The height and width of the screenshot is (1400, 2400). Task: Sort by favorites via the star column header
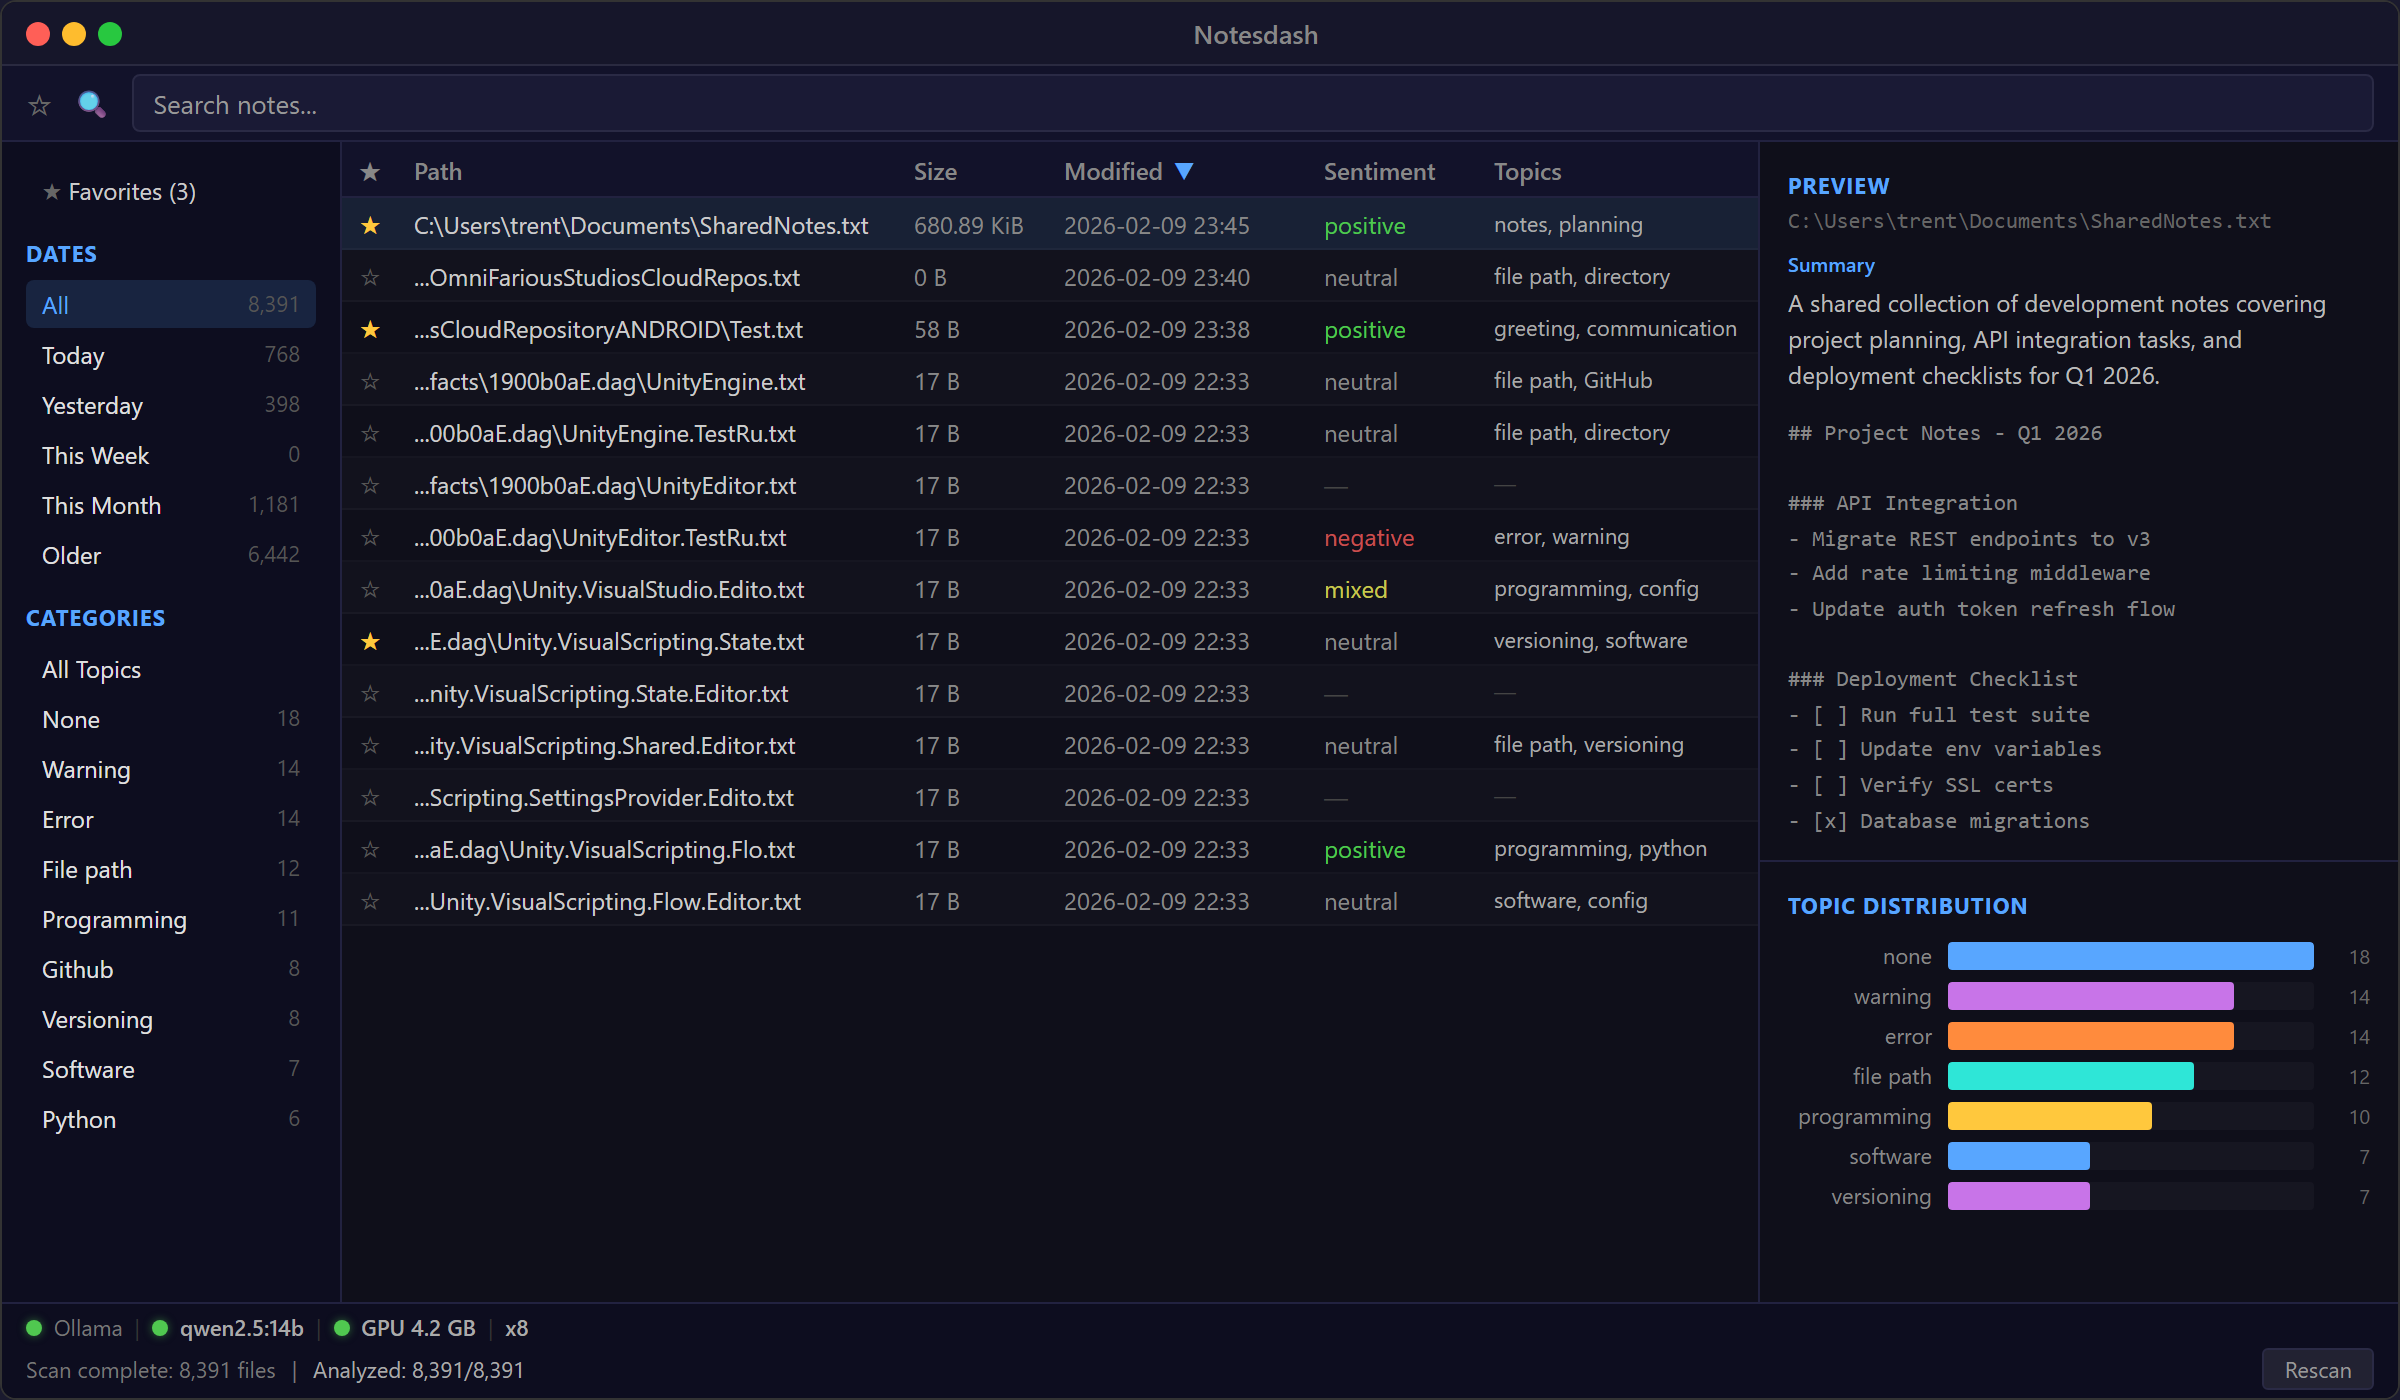(370, 171)
